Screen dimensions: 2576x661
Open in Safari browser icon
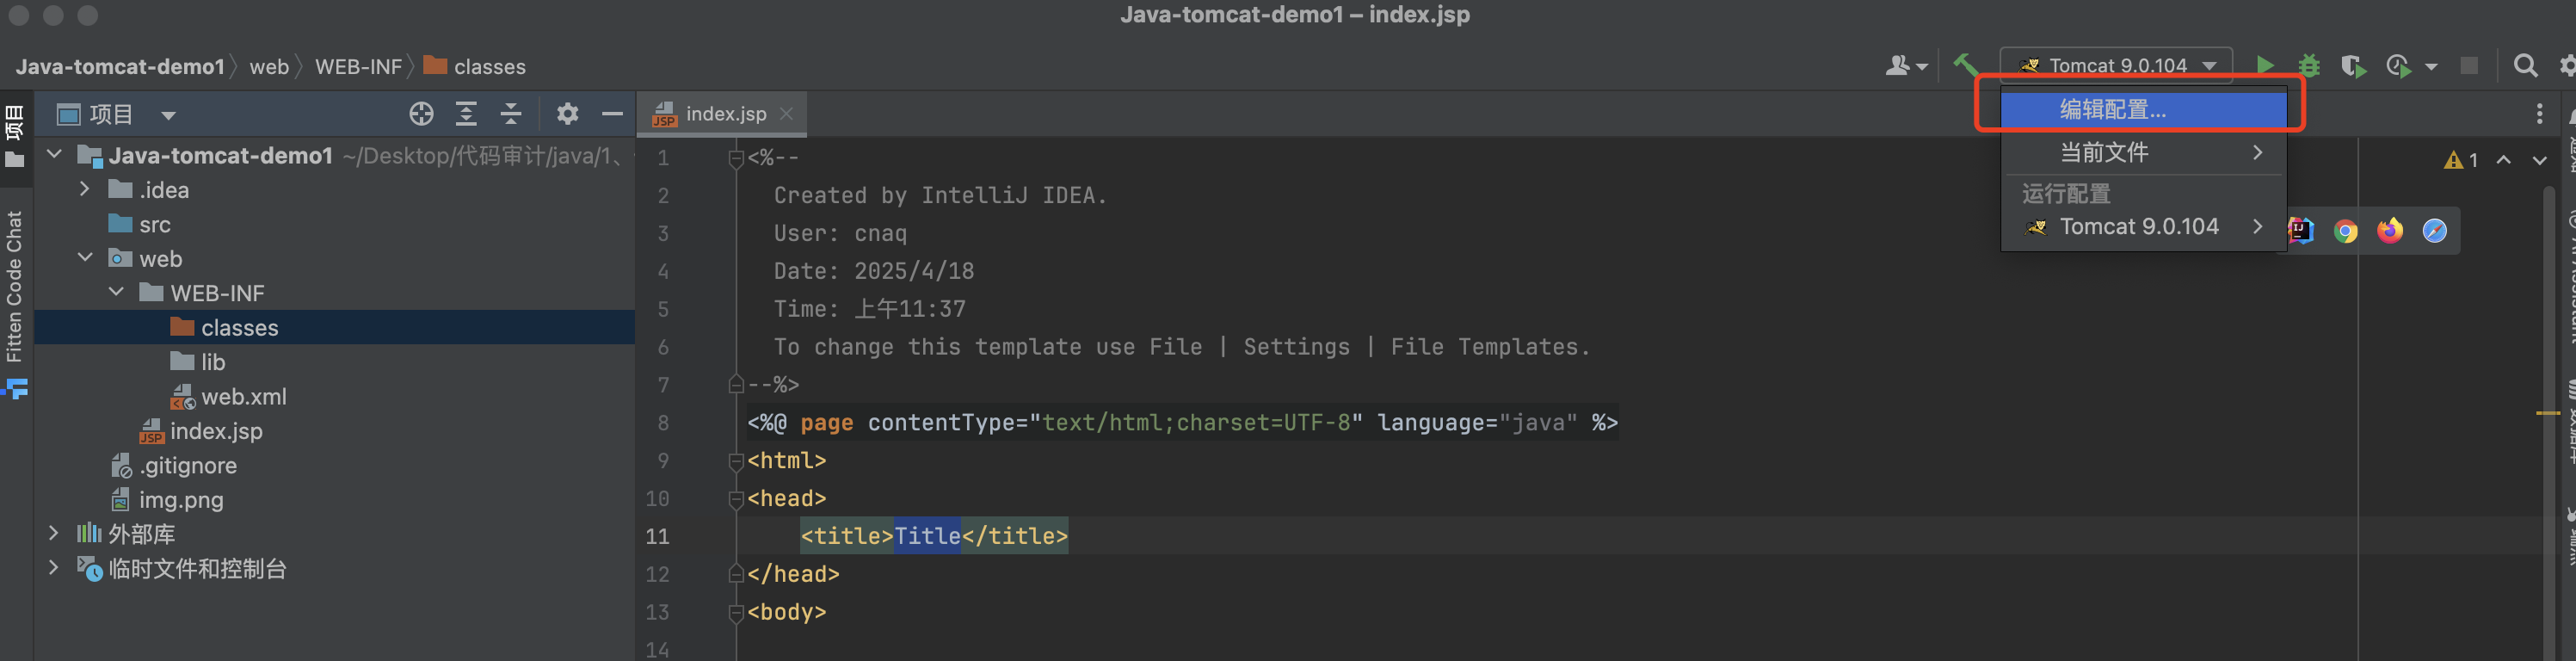pos(2434,231)
